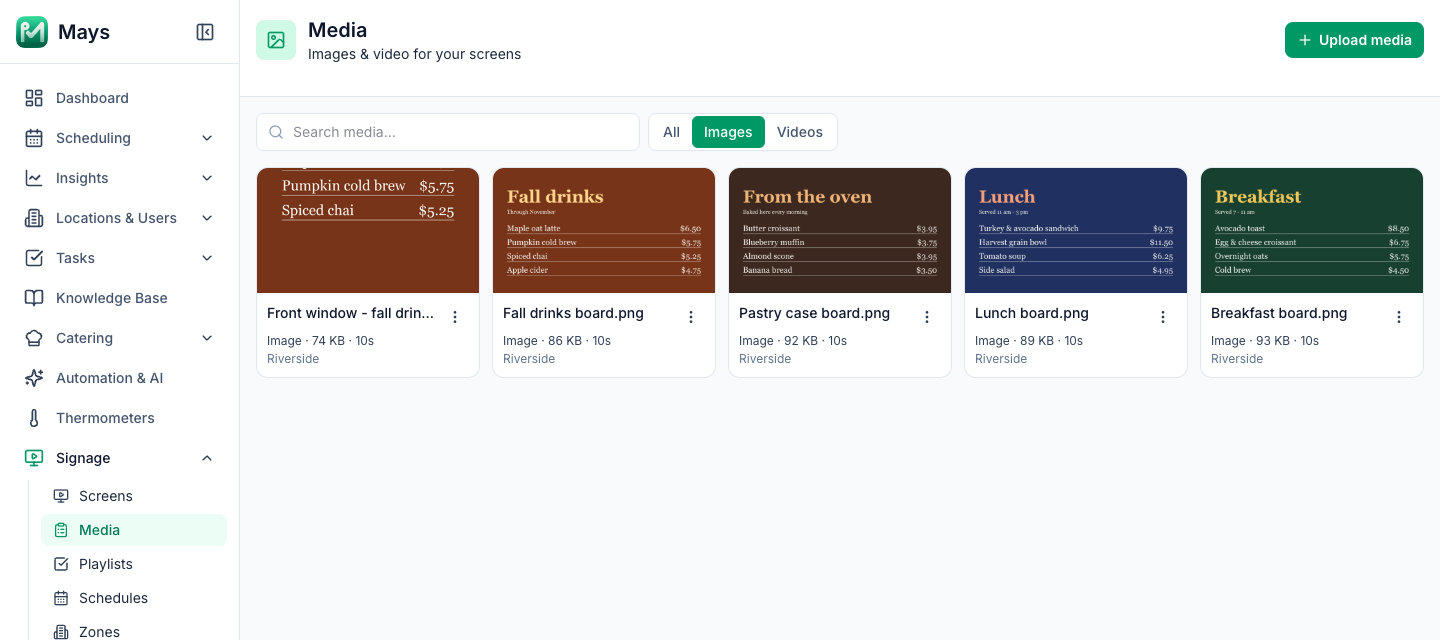
Task: Focus the Search media field
Action: (x=448, y=132)
